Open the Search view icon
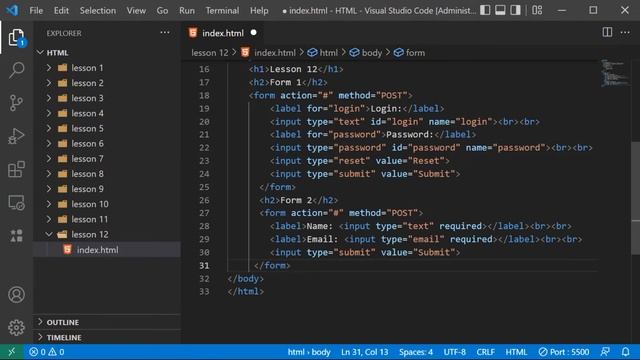This screenshot has height=360, width=640. (x=16, y=70)
